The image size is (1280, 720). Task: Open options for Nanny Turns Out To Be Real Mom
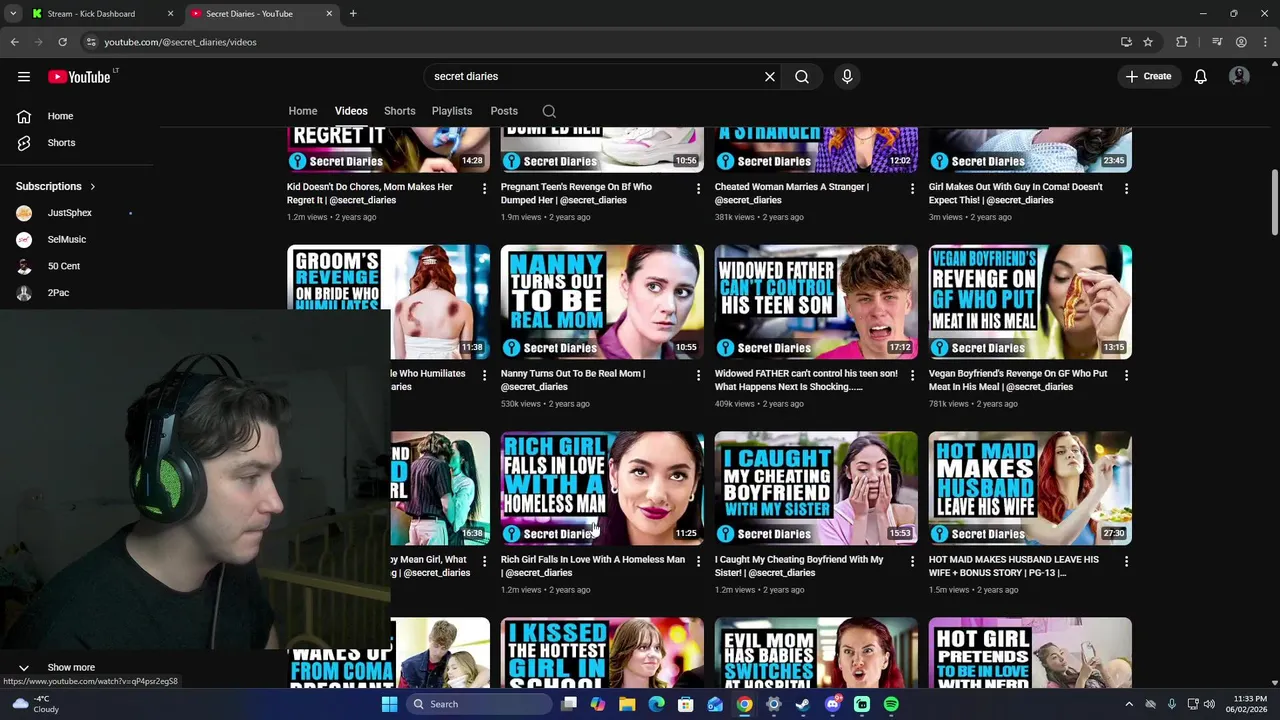pyautogui.click(x=698, y=375)
